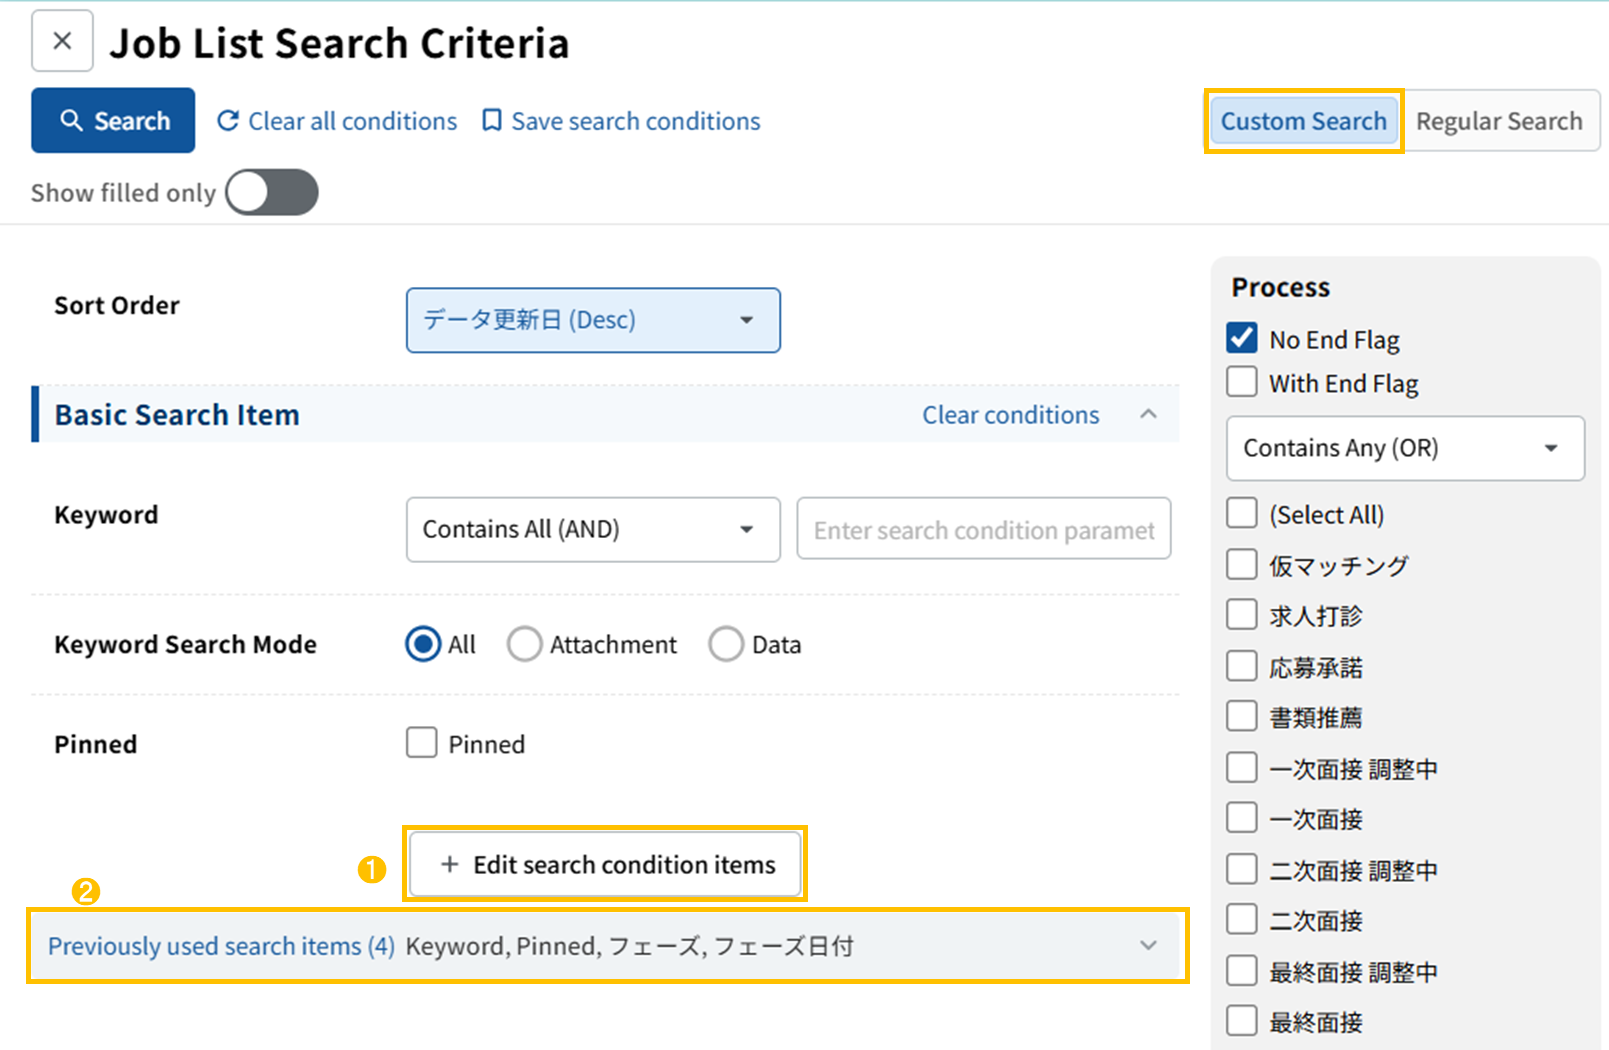Close the Job List Search Criteria panel
The width and height of the screenshot is (1609, 1050).
click(62, 41)
